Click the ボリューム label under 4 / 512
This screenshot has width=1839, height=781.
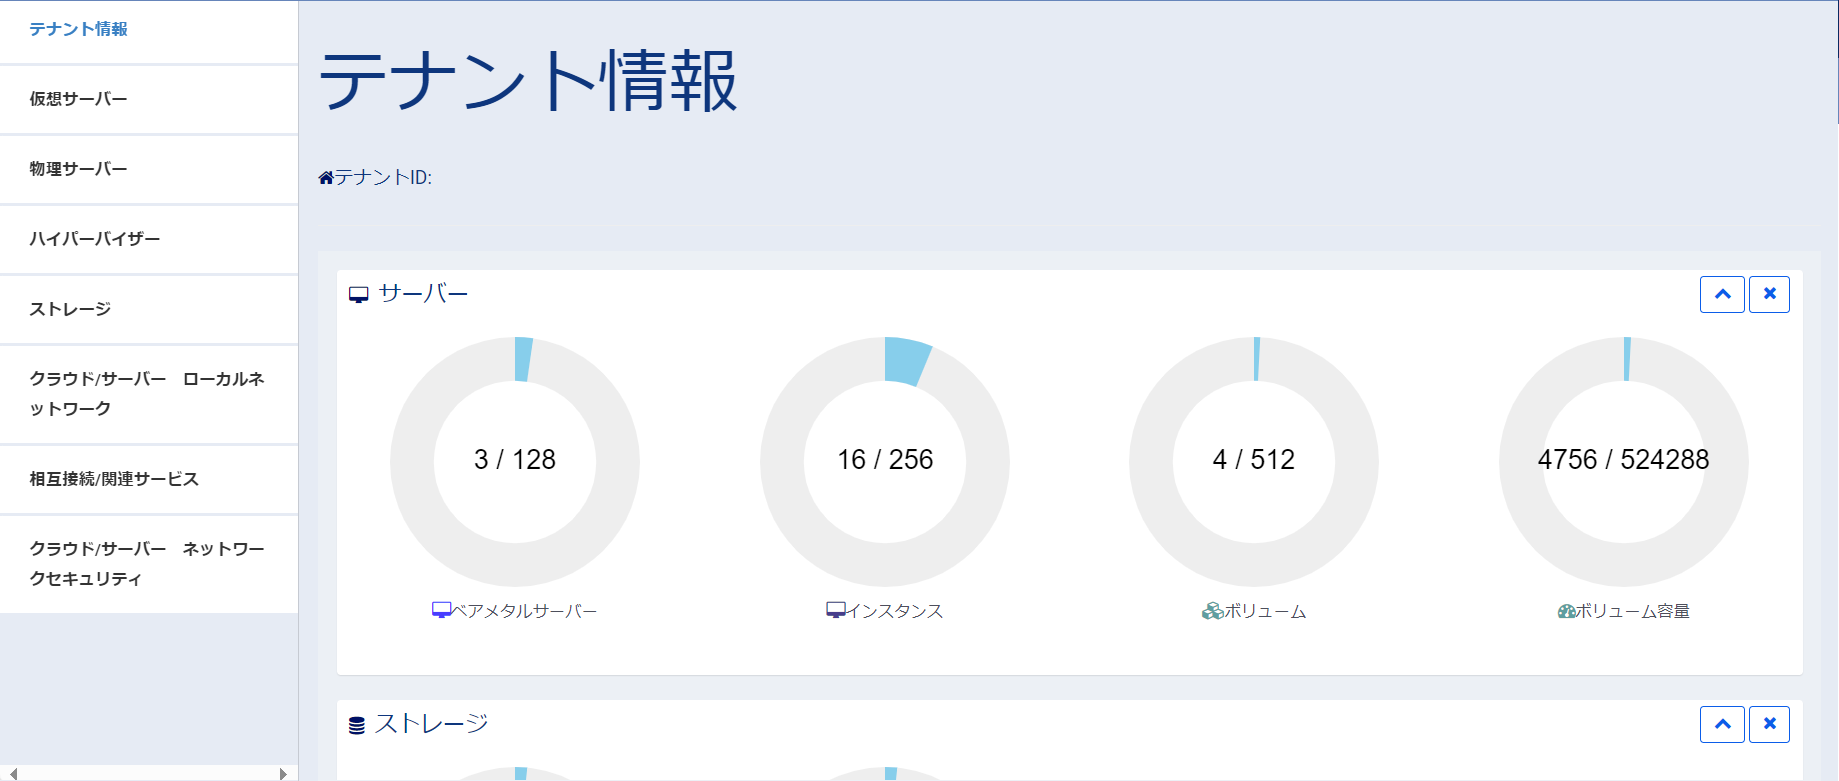[1265, 611]
